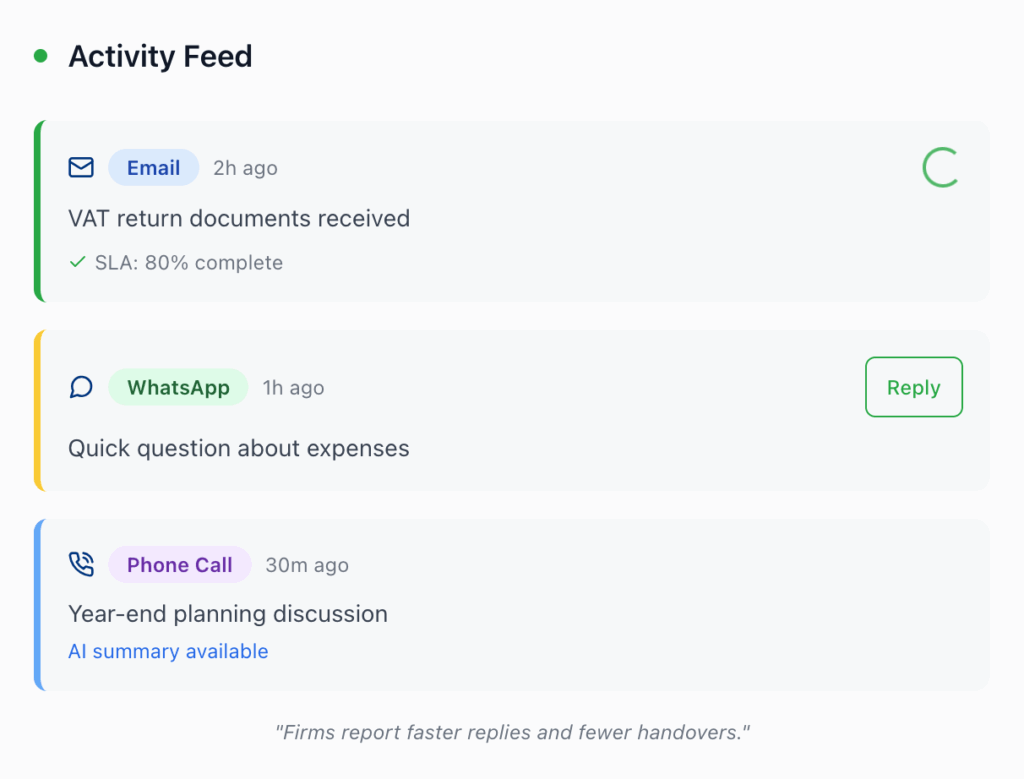This screenshot has height=779, width=1024.
Task: Click the 1h ago timestamp
Action: pos(293,388)
